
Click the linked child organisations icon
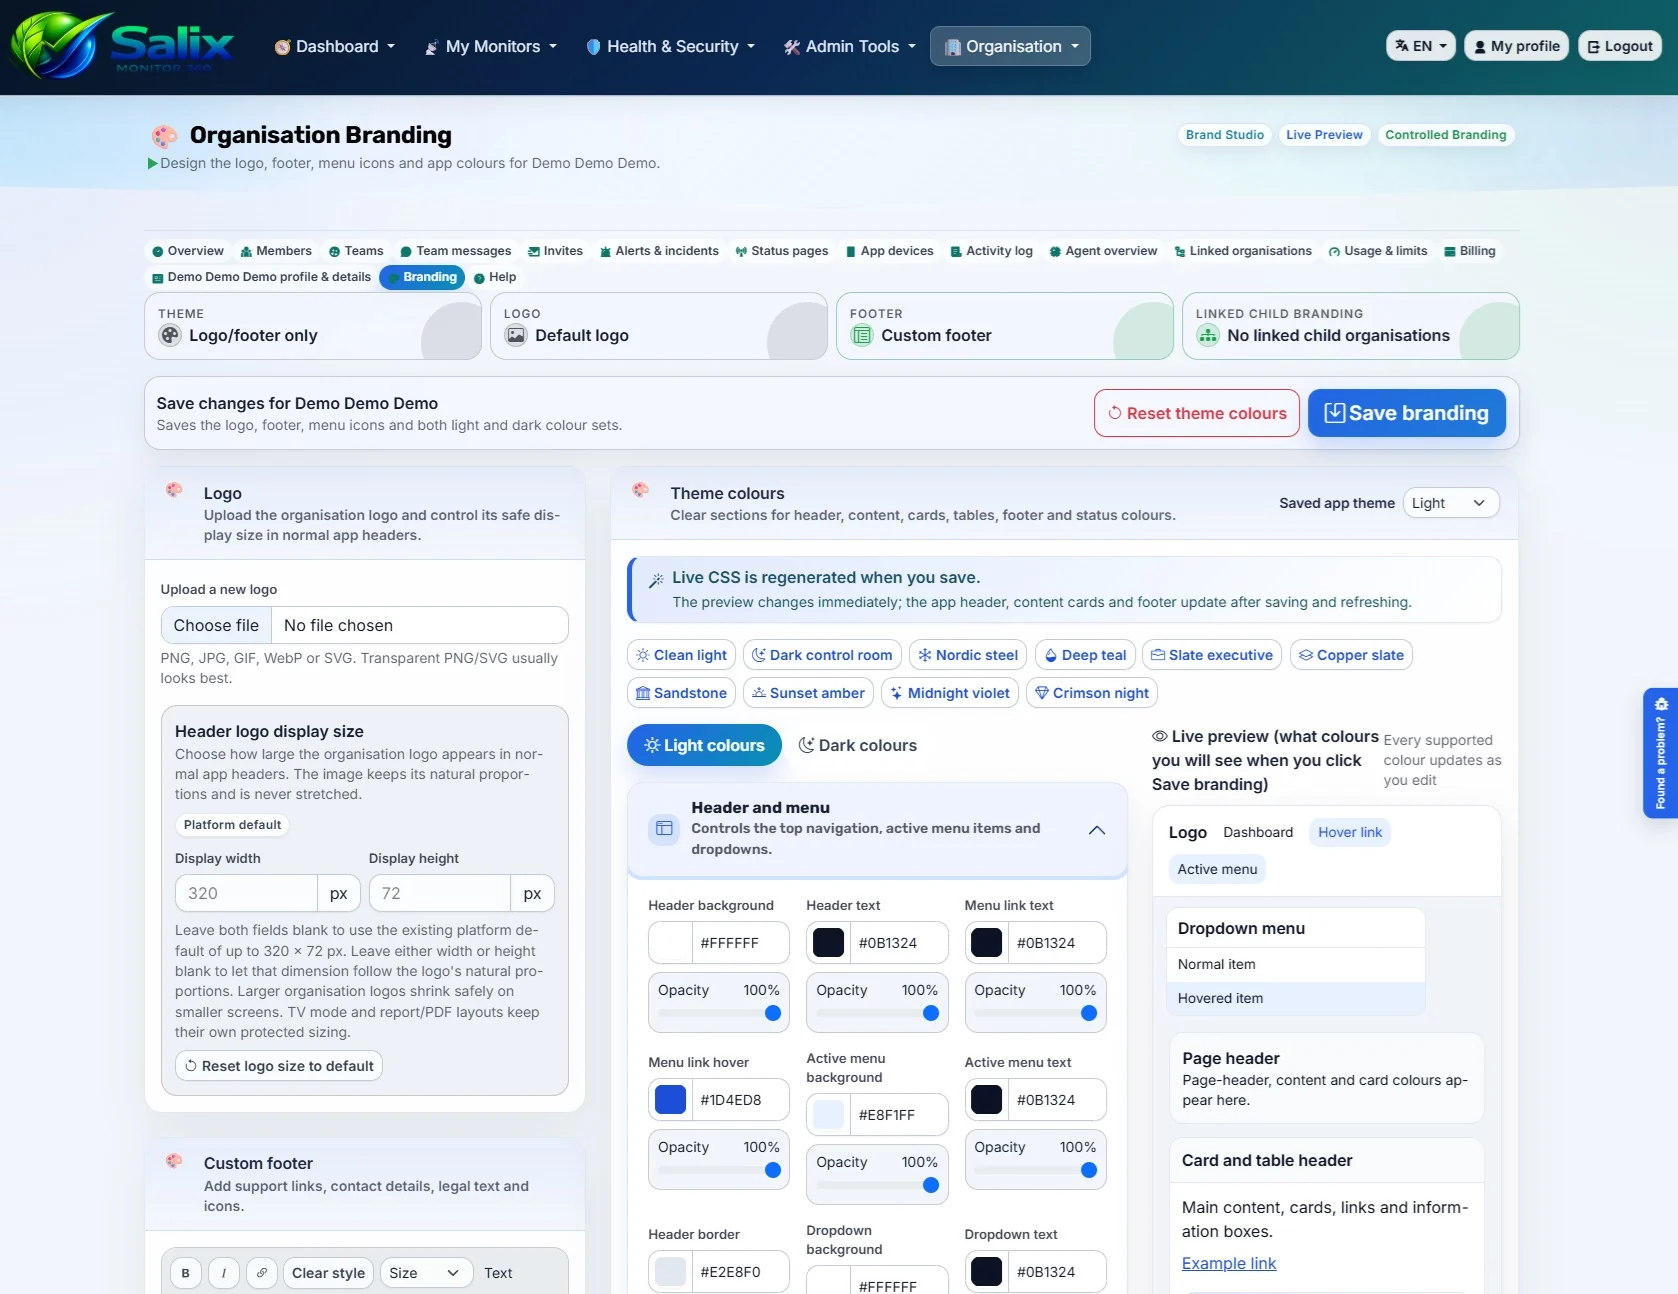pos(1208,335)
